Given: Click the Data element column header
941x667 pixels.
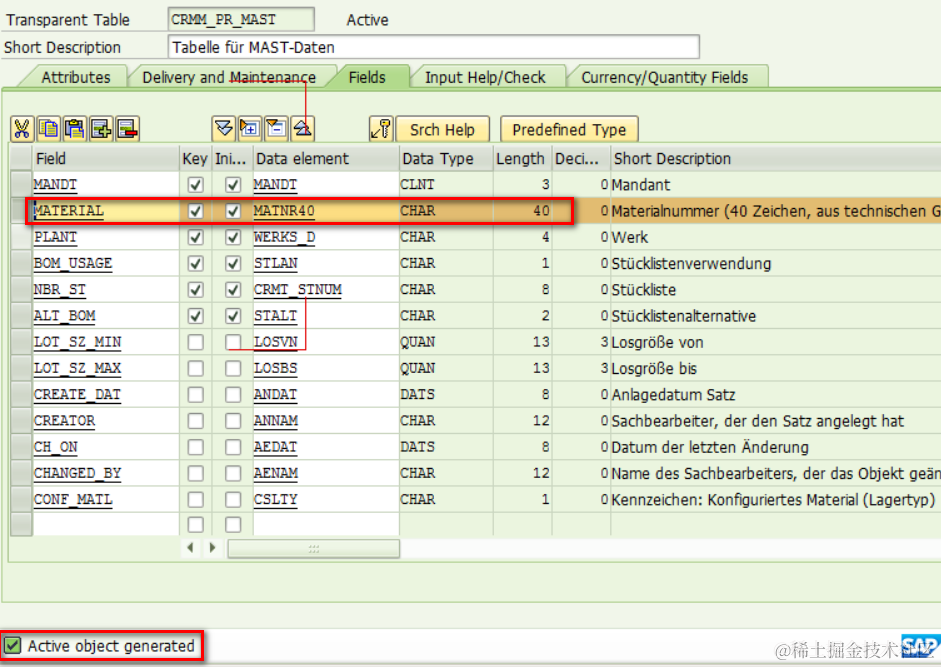Looking at the screenshot, I should click(x=326, y=158).
